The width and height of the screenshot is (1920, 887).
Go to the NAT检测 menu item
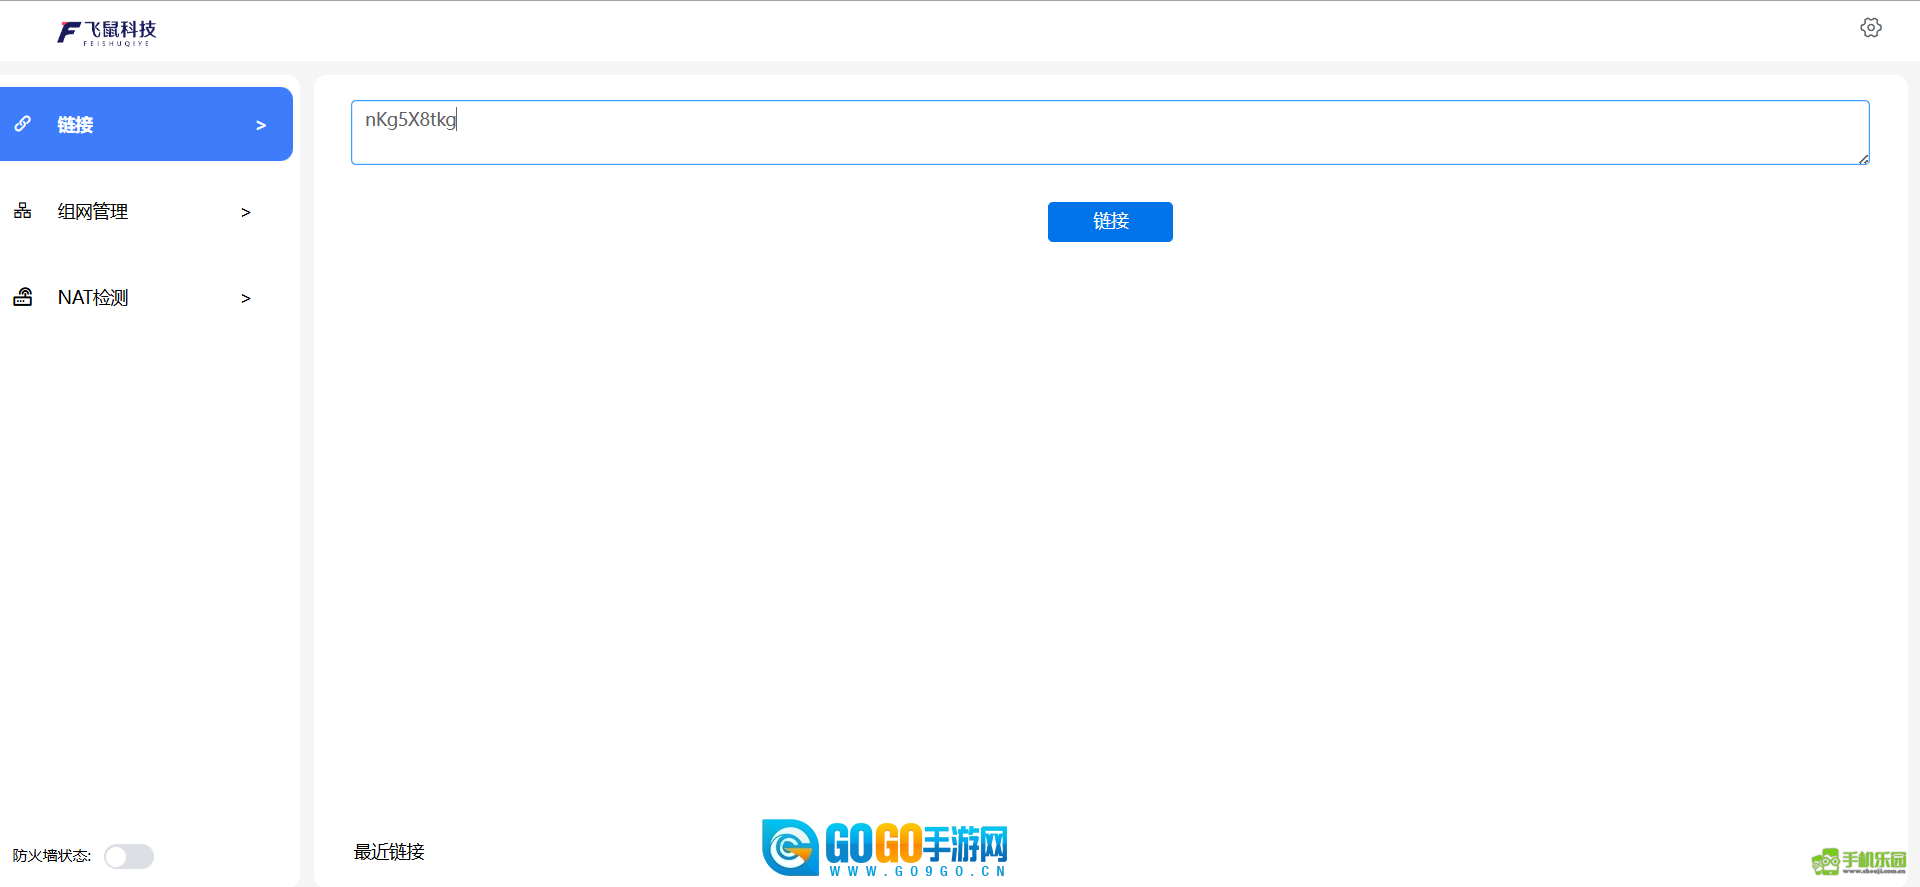(x=93, y=298)
